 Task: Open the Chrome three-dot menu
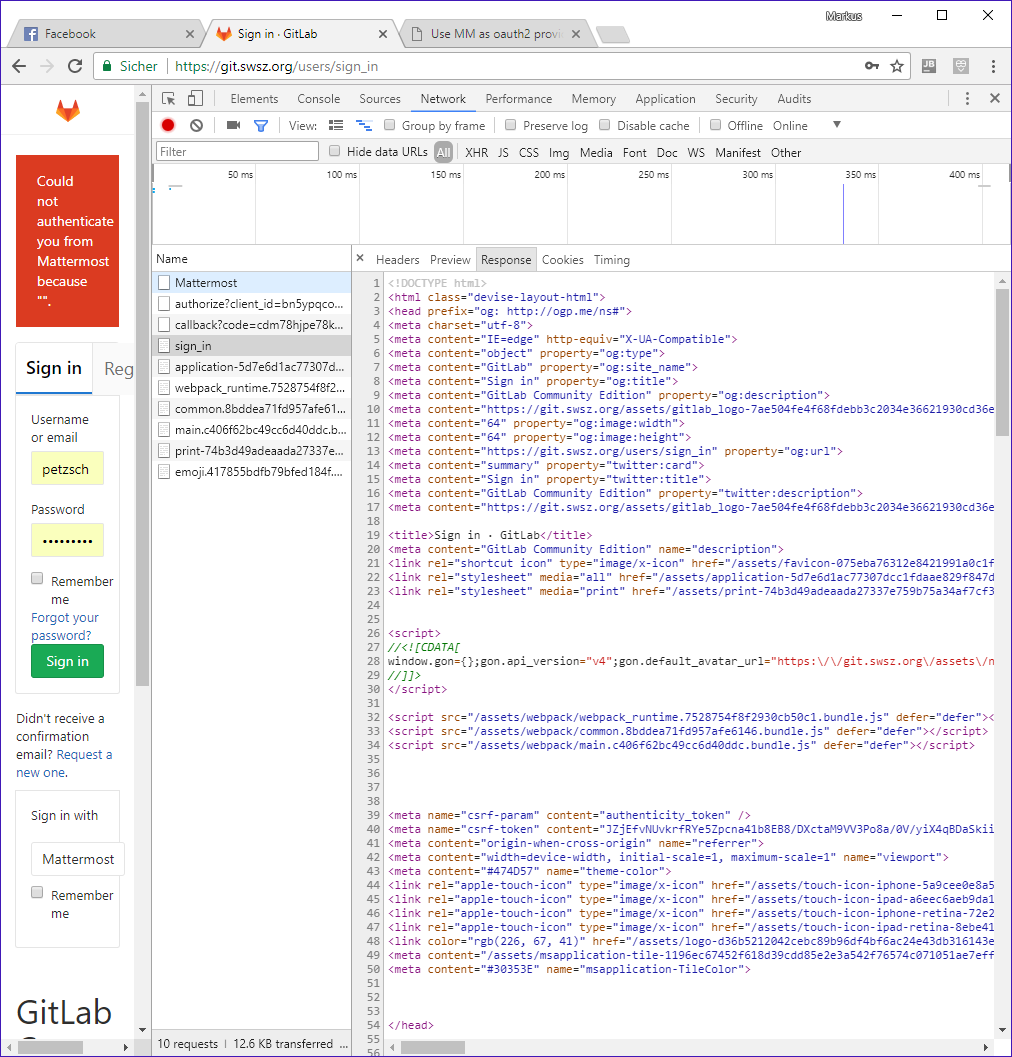(x=993, y=66)
